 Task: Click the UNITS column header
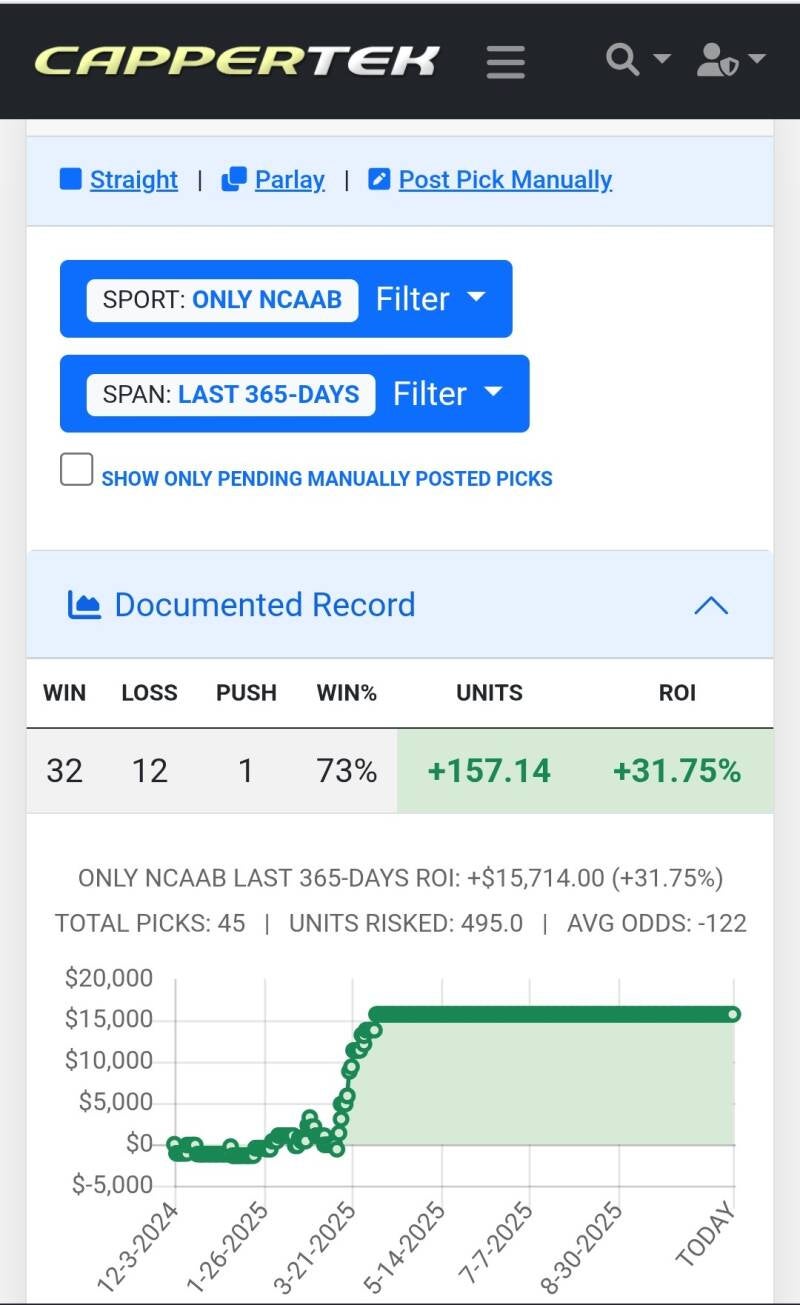pos(489,693)
